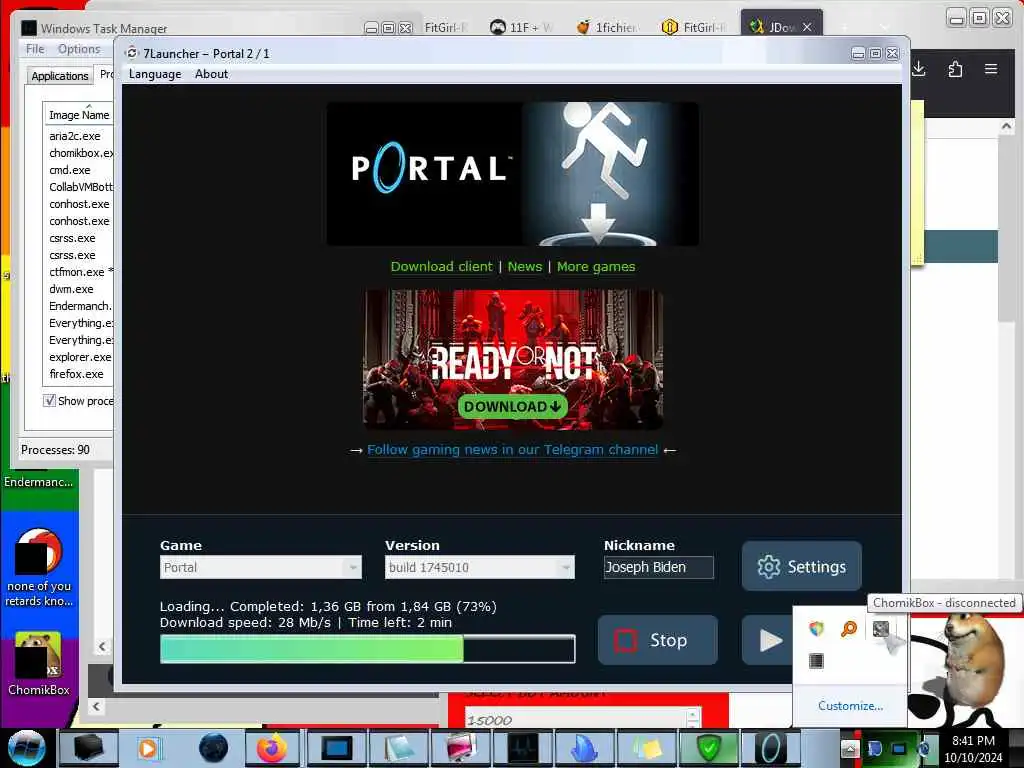The width and height of the screenshot is (1024, 768).
Task: Open the Language menu in 7Launcher
Action: point(155,74)
